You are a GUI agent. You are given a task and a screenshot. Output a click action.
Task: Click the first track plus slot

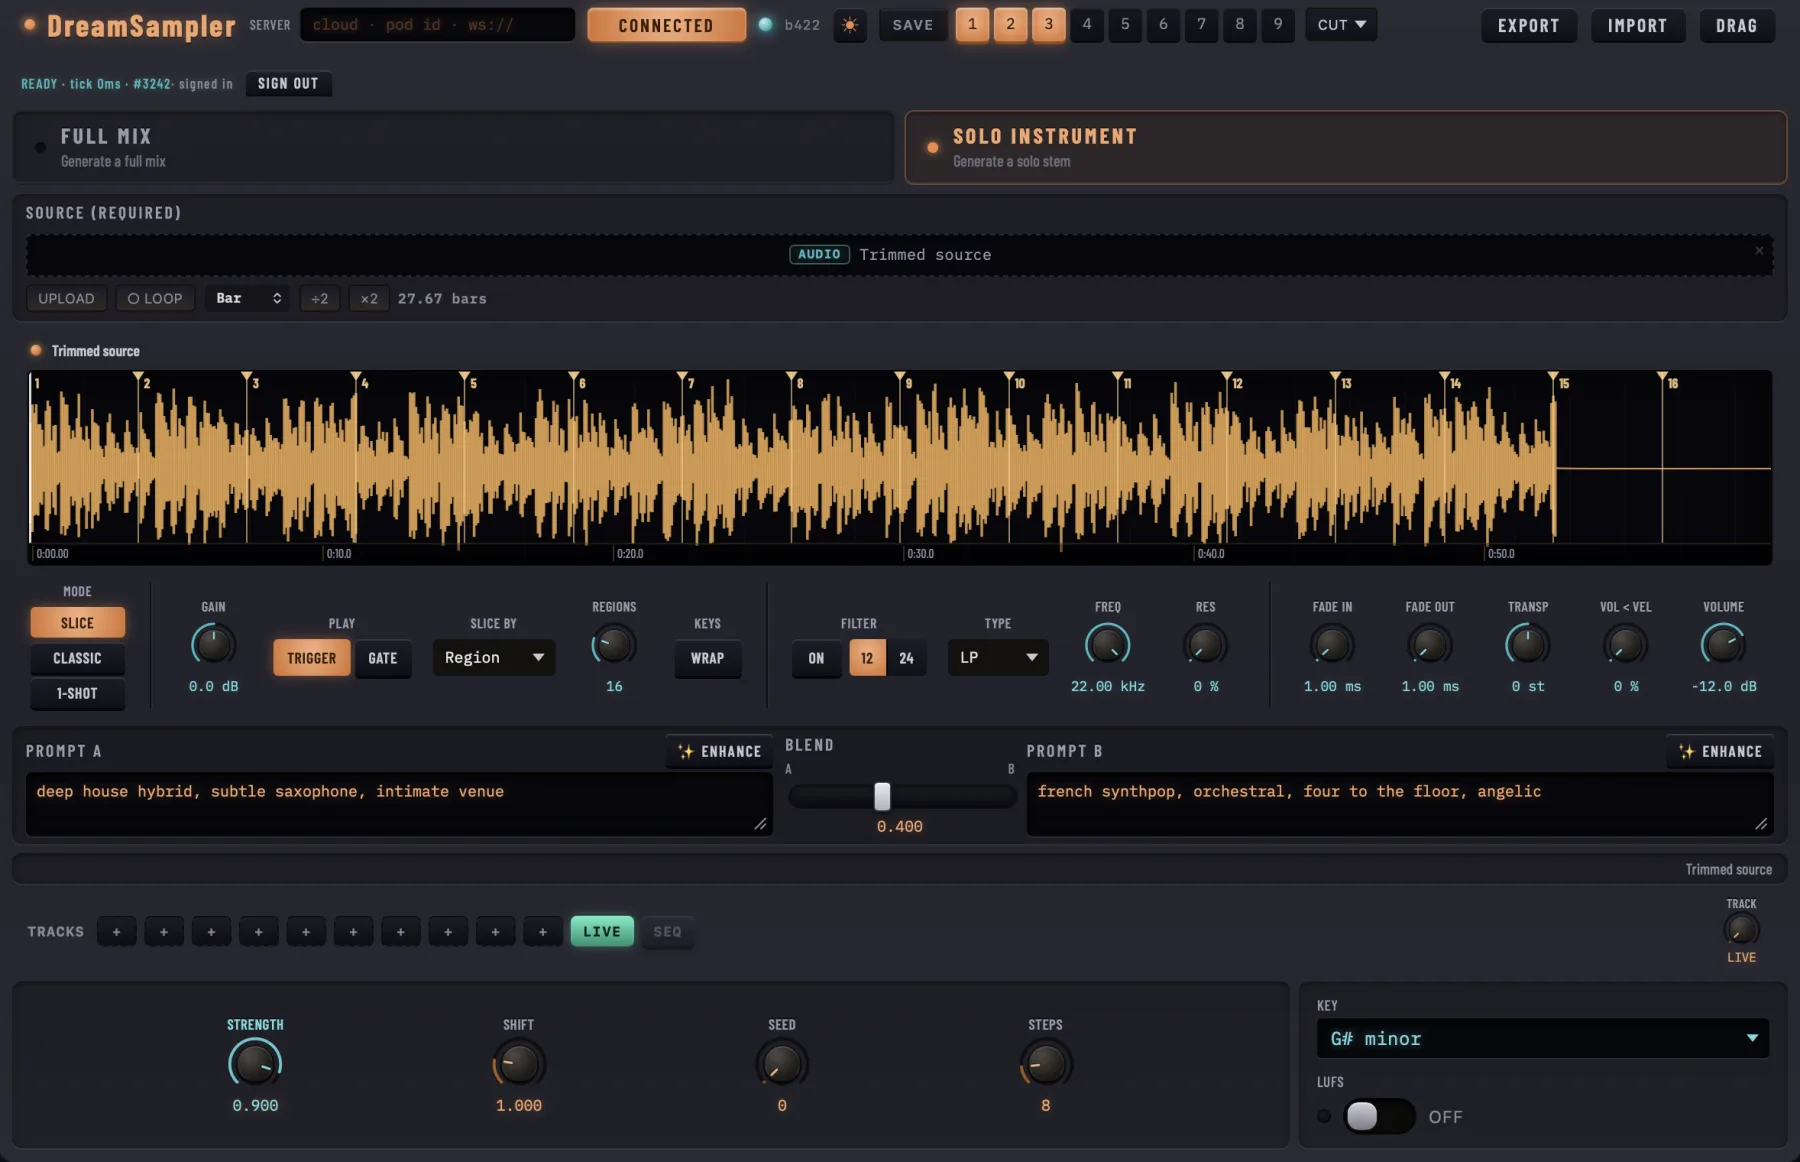tap(117, 931)
